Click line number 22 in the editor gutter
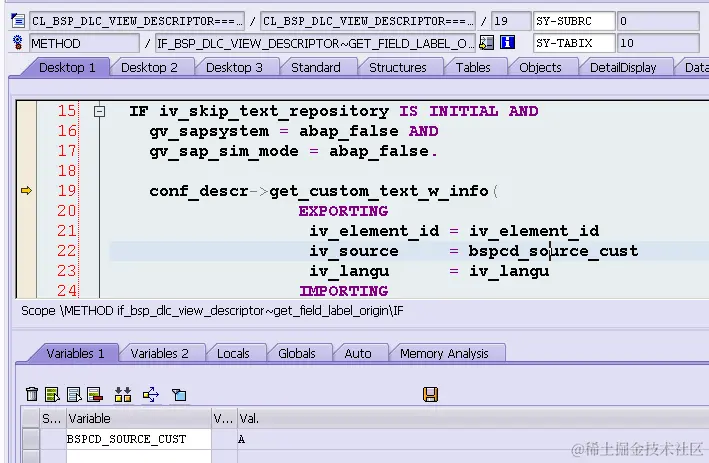 coord(67,250)
